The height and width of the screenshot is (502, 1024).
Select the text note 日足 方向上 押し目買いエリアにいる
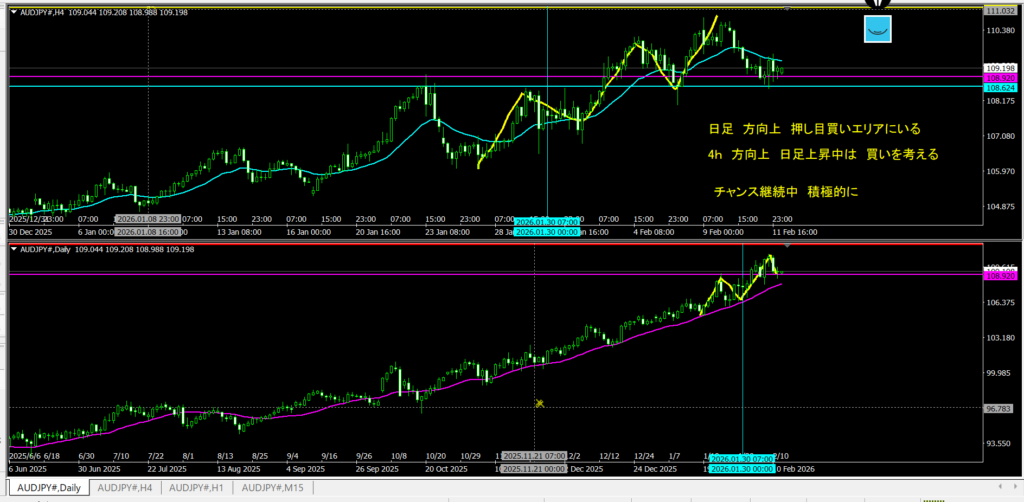813,130
